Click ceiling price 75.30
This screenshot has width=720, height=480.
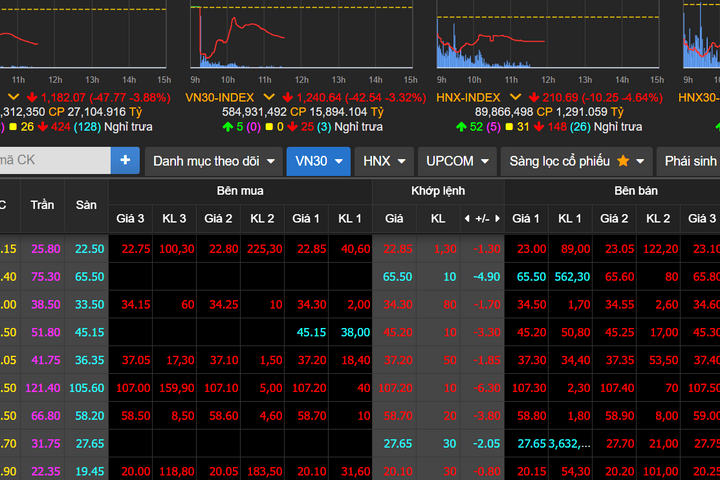[x=45, y=277]
